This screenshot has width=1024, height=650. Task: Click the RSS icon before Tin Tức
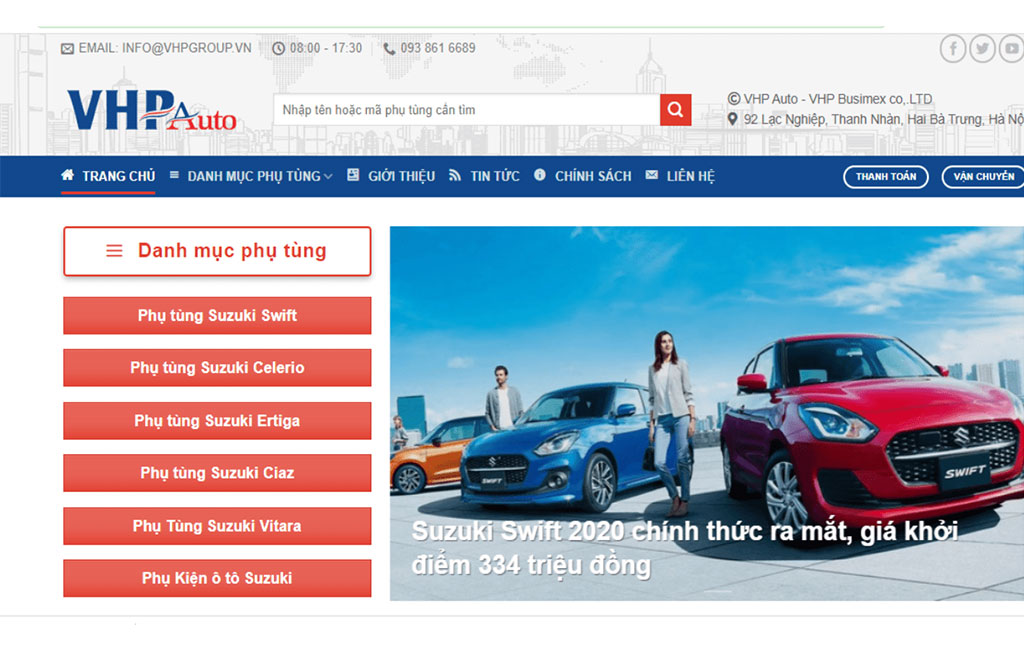(455, 175)
